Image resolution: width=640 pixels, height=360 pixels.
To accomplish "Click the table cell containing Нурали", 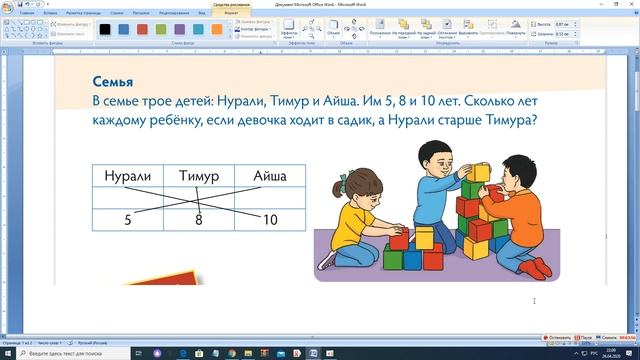I will click(x=128, y=176).
